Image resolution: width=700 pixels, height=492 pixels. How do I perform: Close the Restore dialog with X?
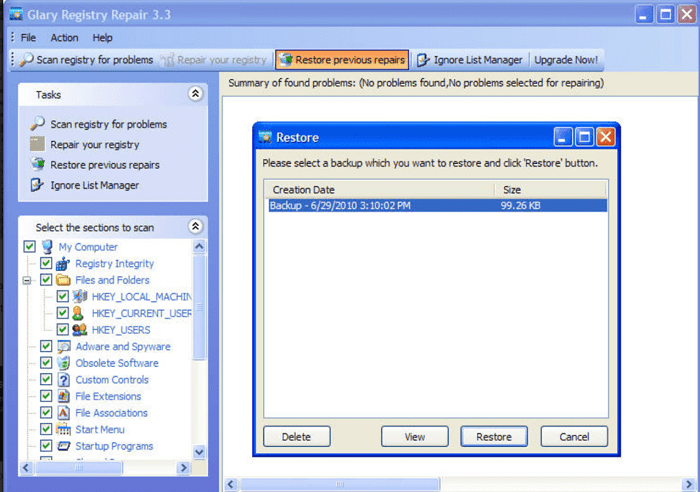pos(606,137)
